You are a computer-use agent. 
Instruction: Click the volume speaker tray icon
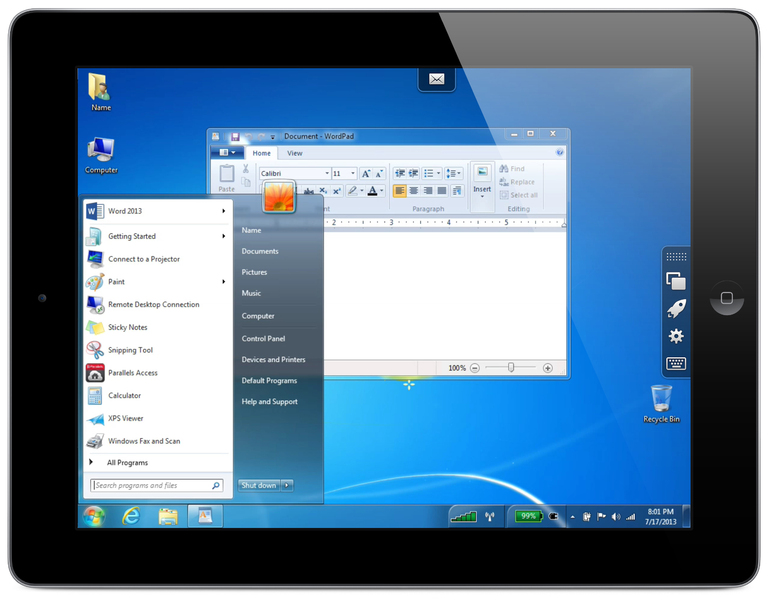(616, 517)
